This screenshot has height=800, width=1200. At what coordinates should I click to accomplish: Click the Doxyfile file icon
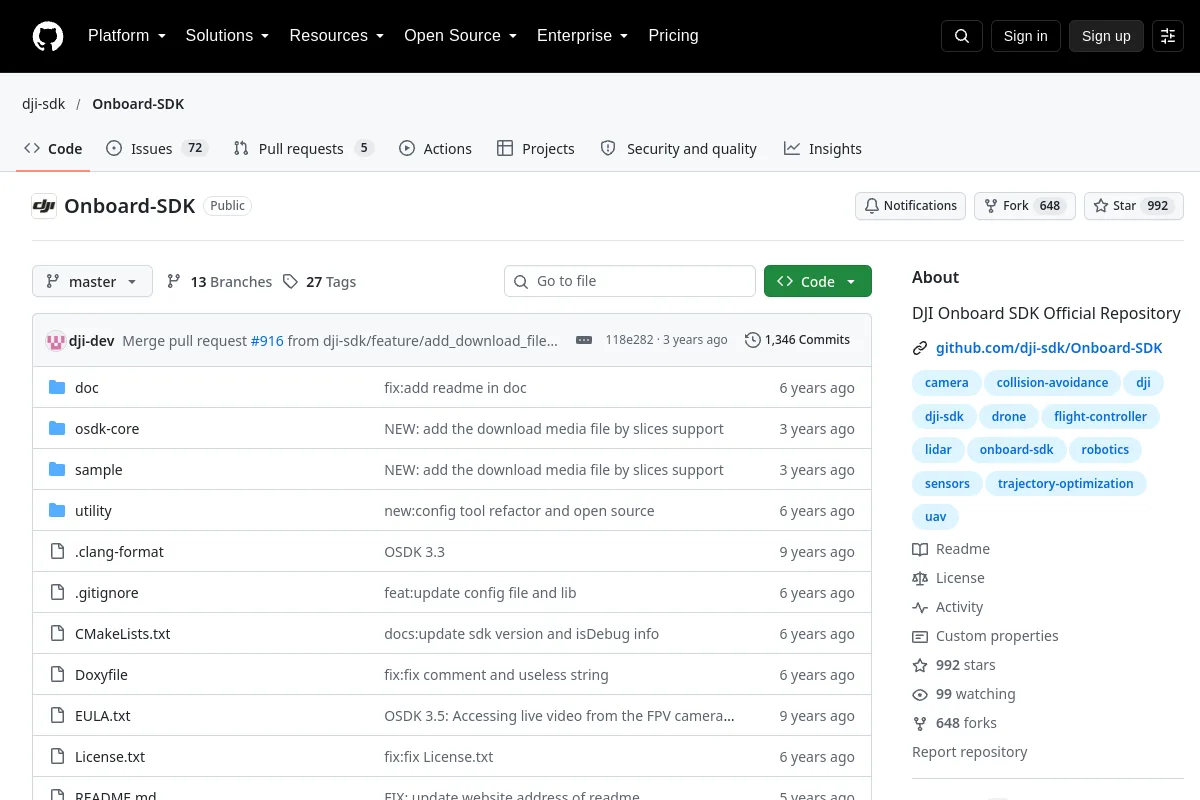click(x=57, y=675)
